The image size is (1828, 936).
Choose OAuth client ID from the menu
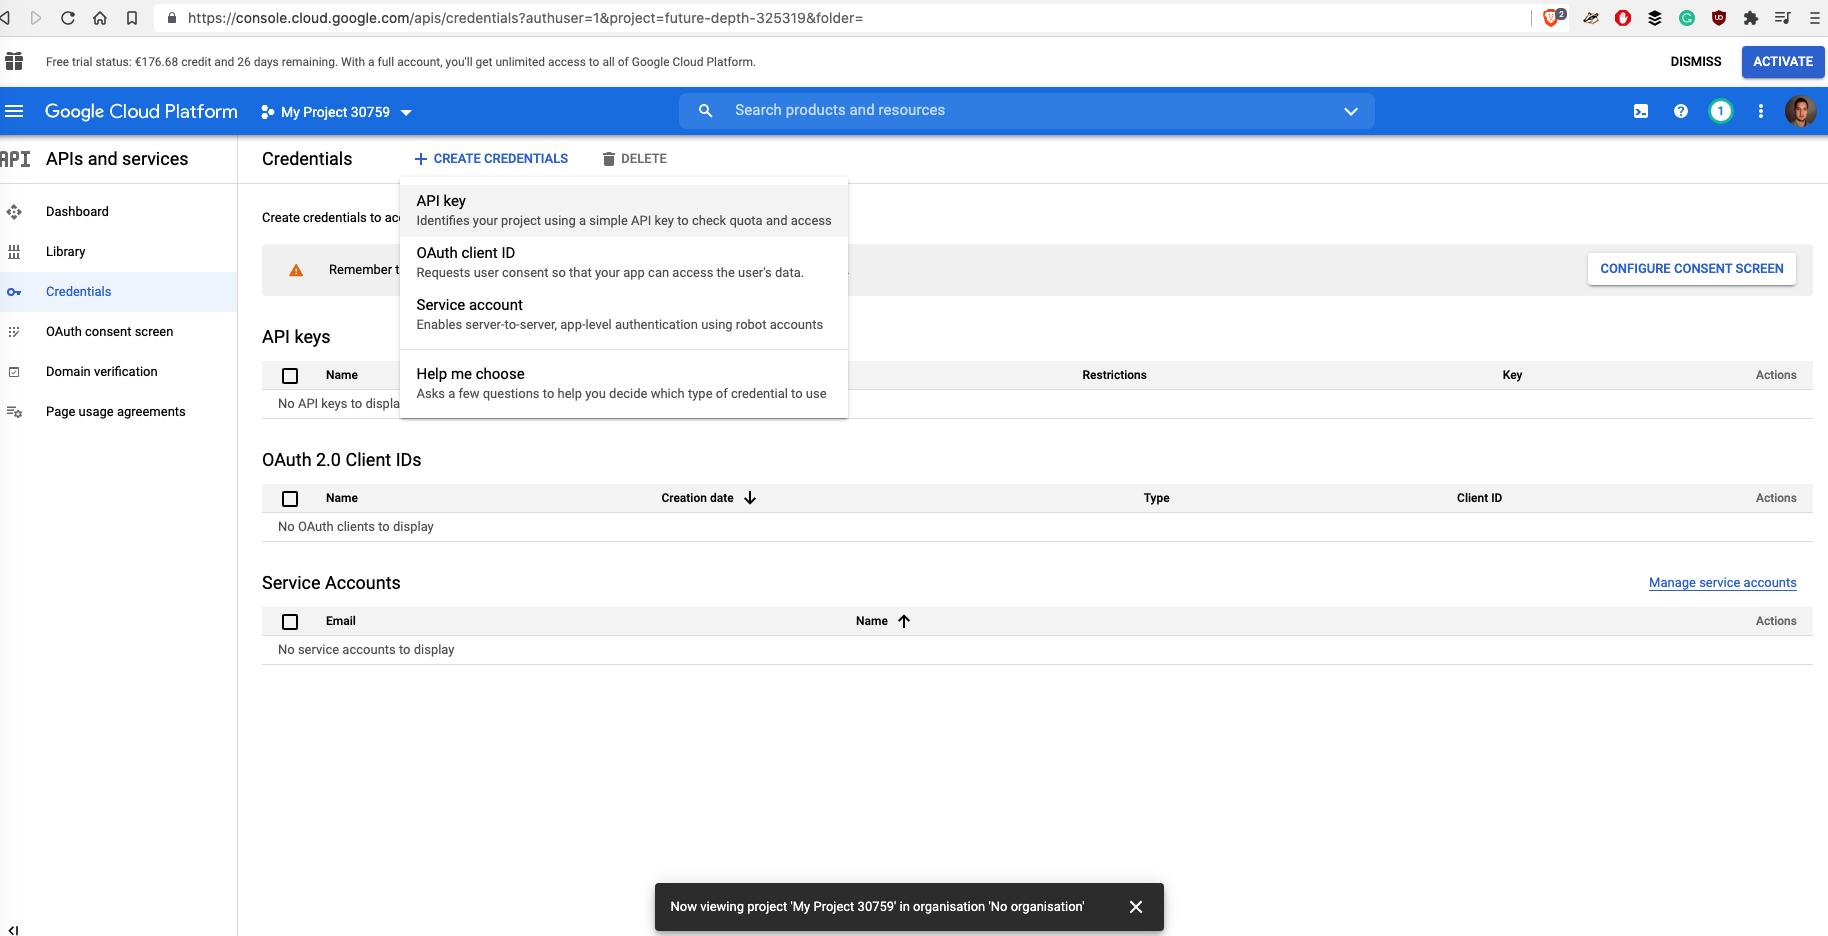click(624, 262)
